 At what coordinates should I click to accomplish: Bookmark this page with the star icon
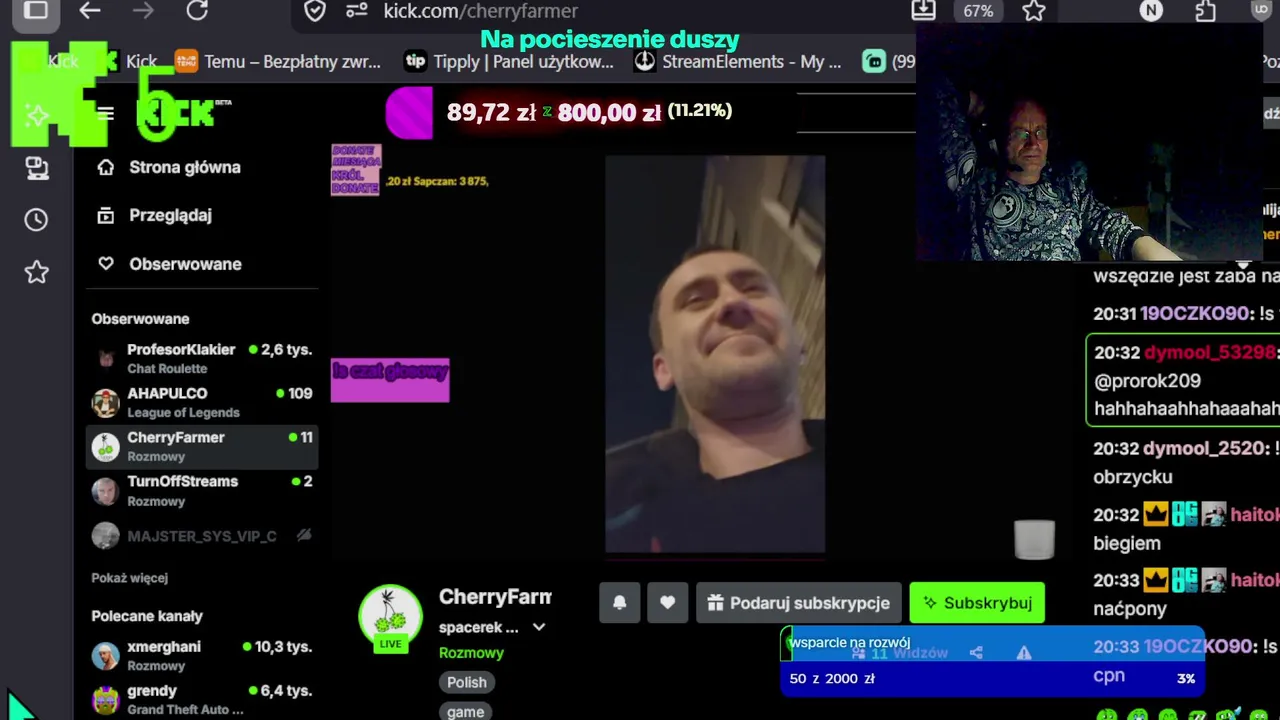1034,11
